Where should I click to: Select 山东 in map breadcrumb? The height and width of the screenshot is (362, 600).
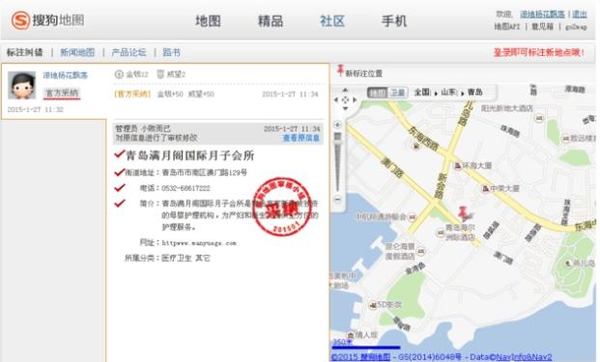pos(449,92)
